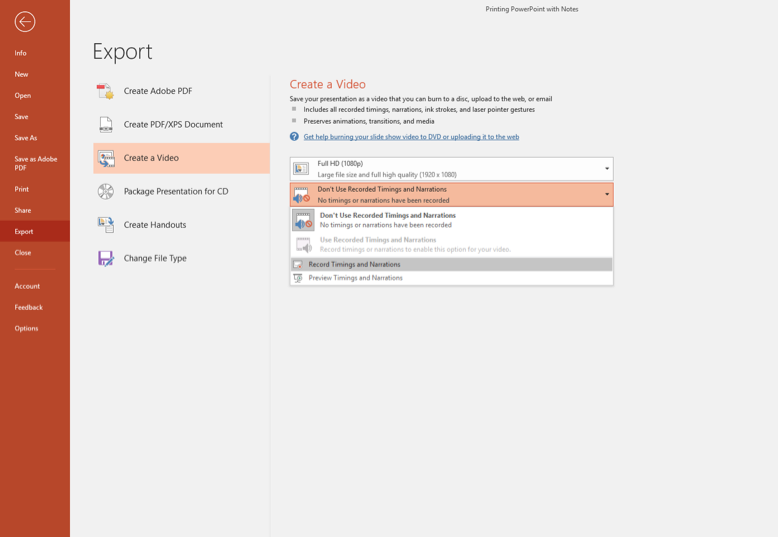Click 'Large file size and full high quality' text
Image resolution: width=778 pixels, height=537 pixels.
387,175
